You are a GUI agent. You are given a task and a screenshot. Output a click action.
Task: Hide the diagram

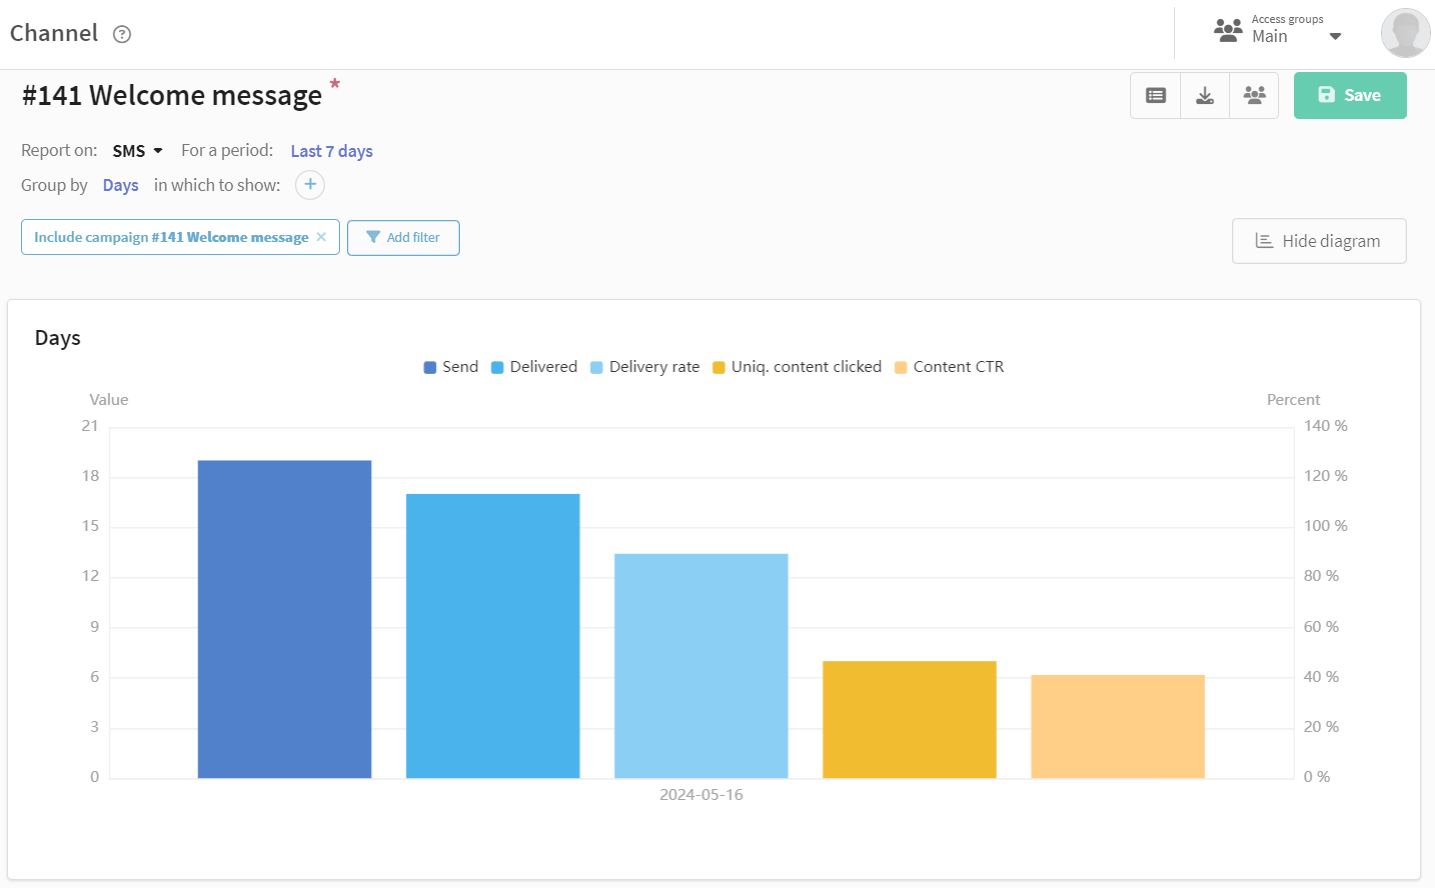click(x=1319, y=241)
